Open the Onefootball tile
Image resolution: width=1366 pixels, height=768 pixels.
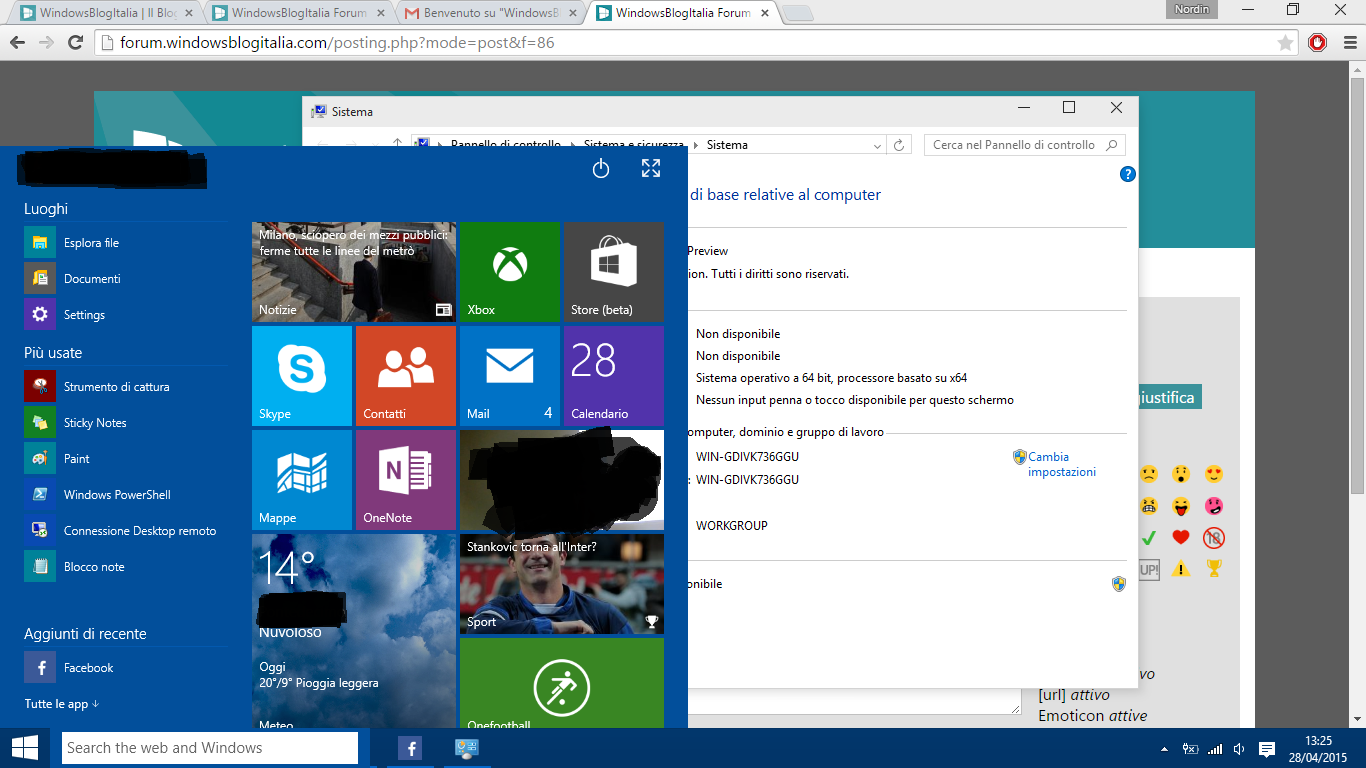tap(561, 683)
